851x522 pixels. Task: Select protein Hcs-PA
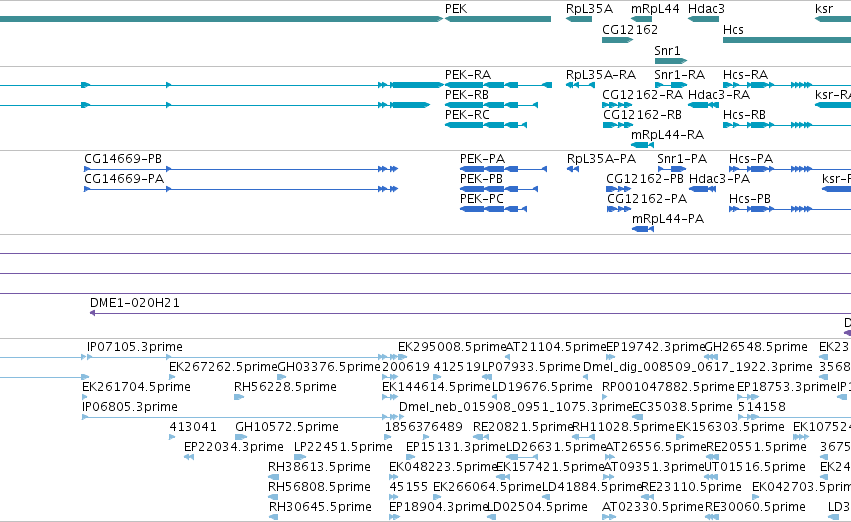751,158
